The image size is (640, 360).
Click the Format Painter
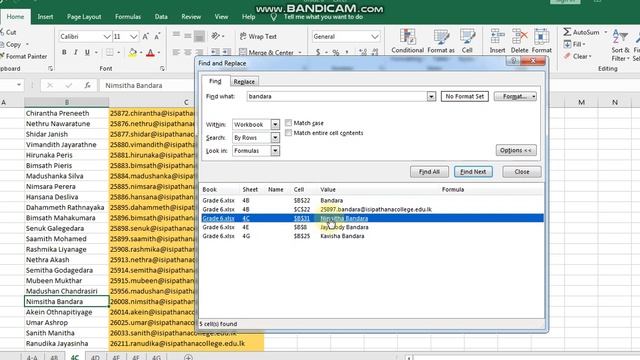pyautogui.click(x=24, y=56)
